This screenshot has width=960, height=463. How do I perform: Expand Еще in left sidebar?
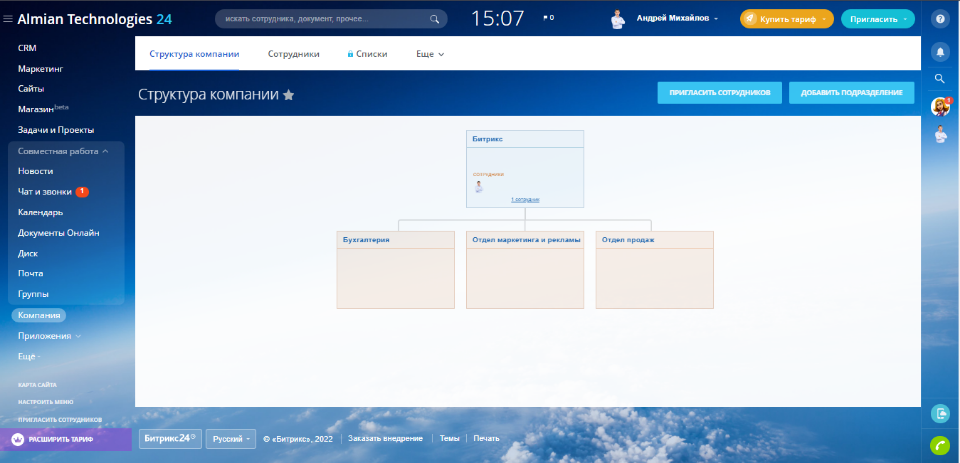pyautogui.click(x=29, y=356)
